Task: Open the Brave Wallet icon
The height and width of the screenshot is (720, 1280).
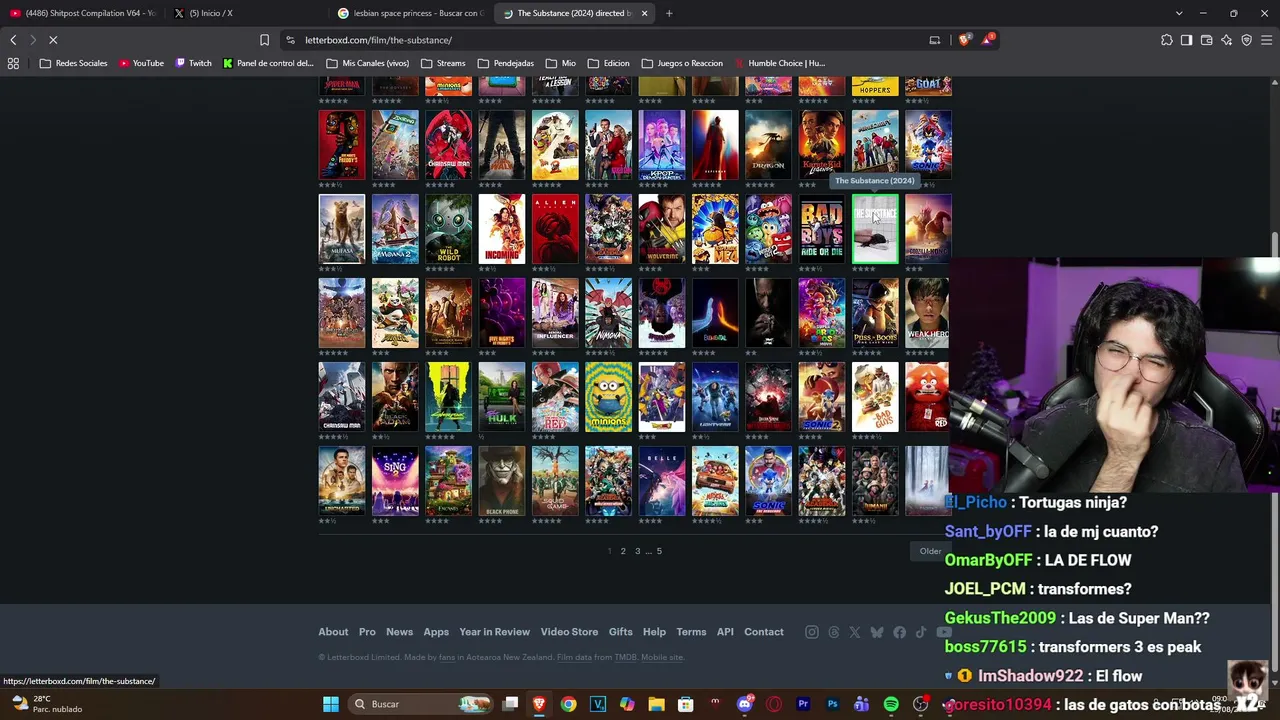Action: pyautogui.click(x=1206, y=40)
